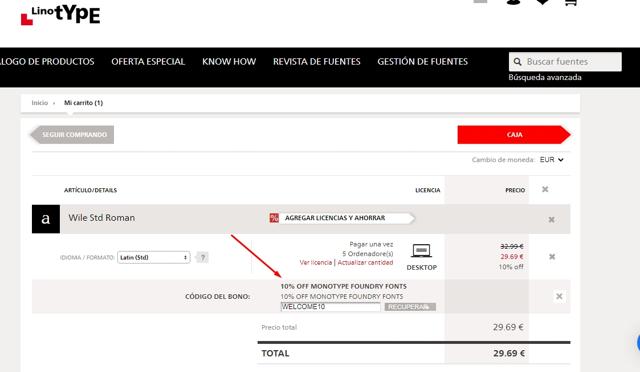This screenshot has width=640, height=372.
Task: Click the TOTAL label
Action: pyautogui.click(x=275, y=353)
